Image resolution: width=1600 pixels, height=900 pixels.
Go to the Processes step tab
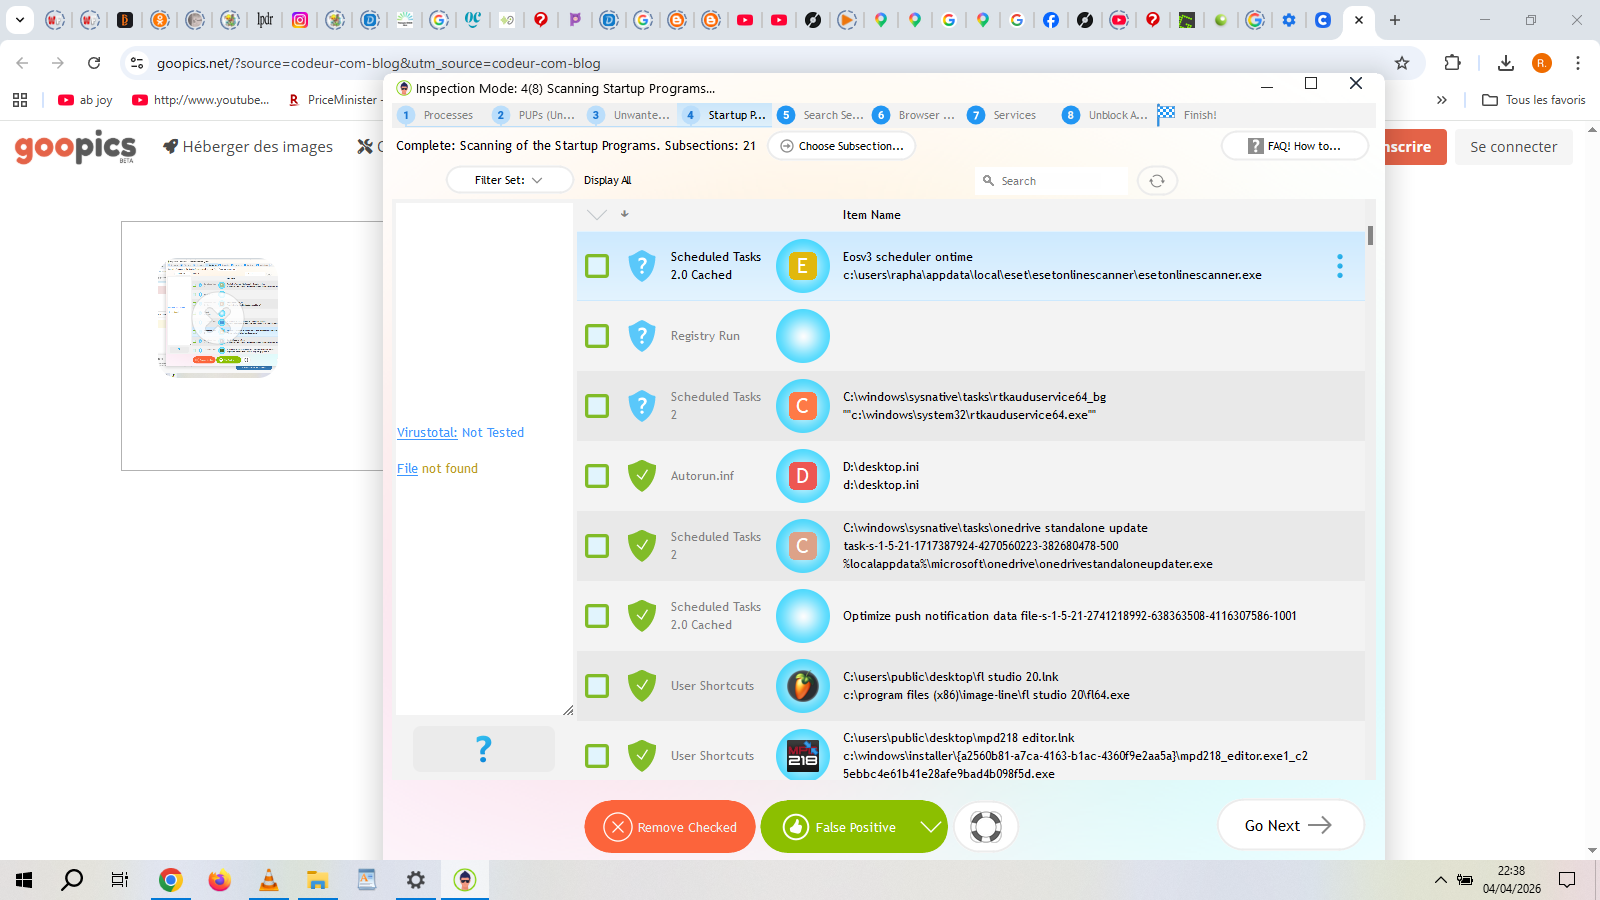click(x=437, y=115)
